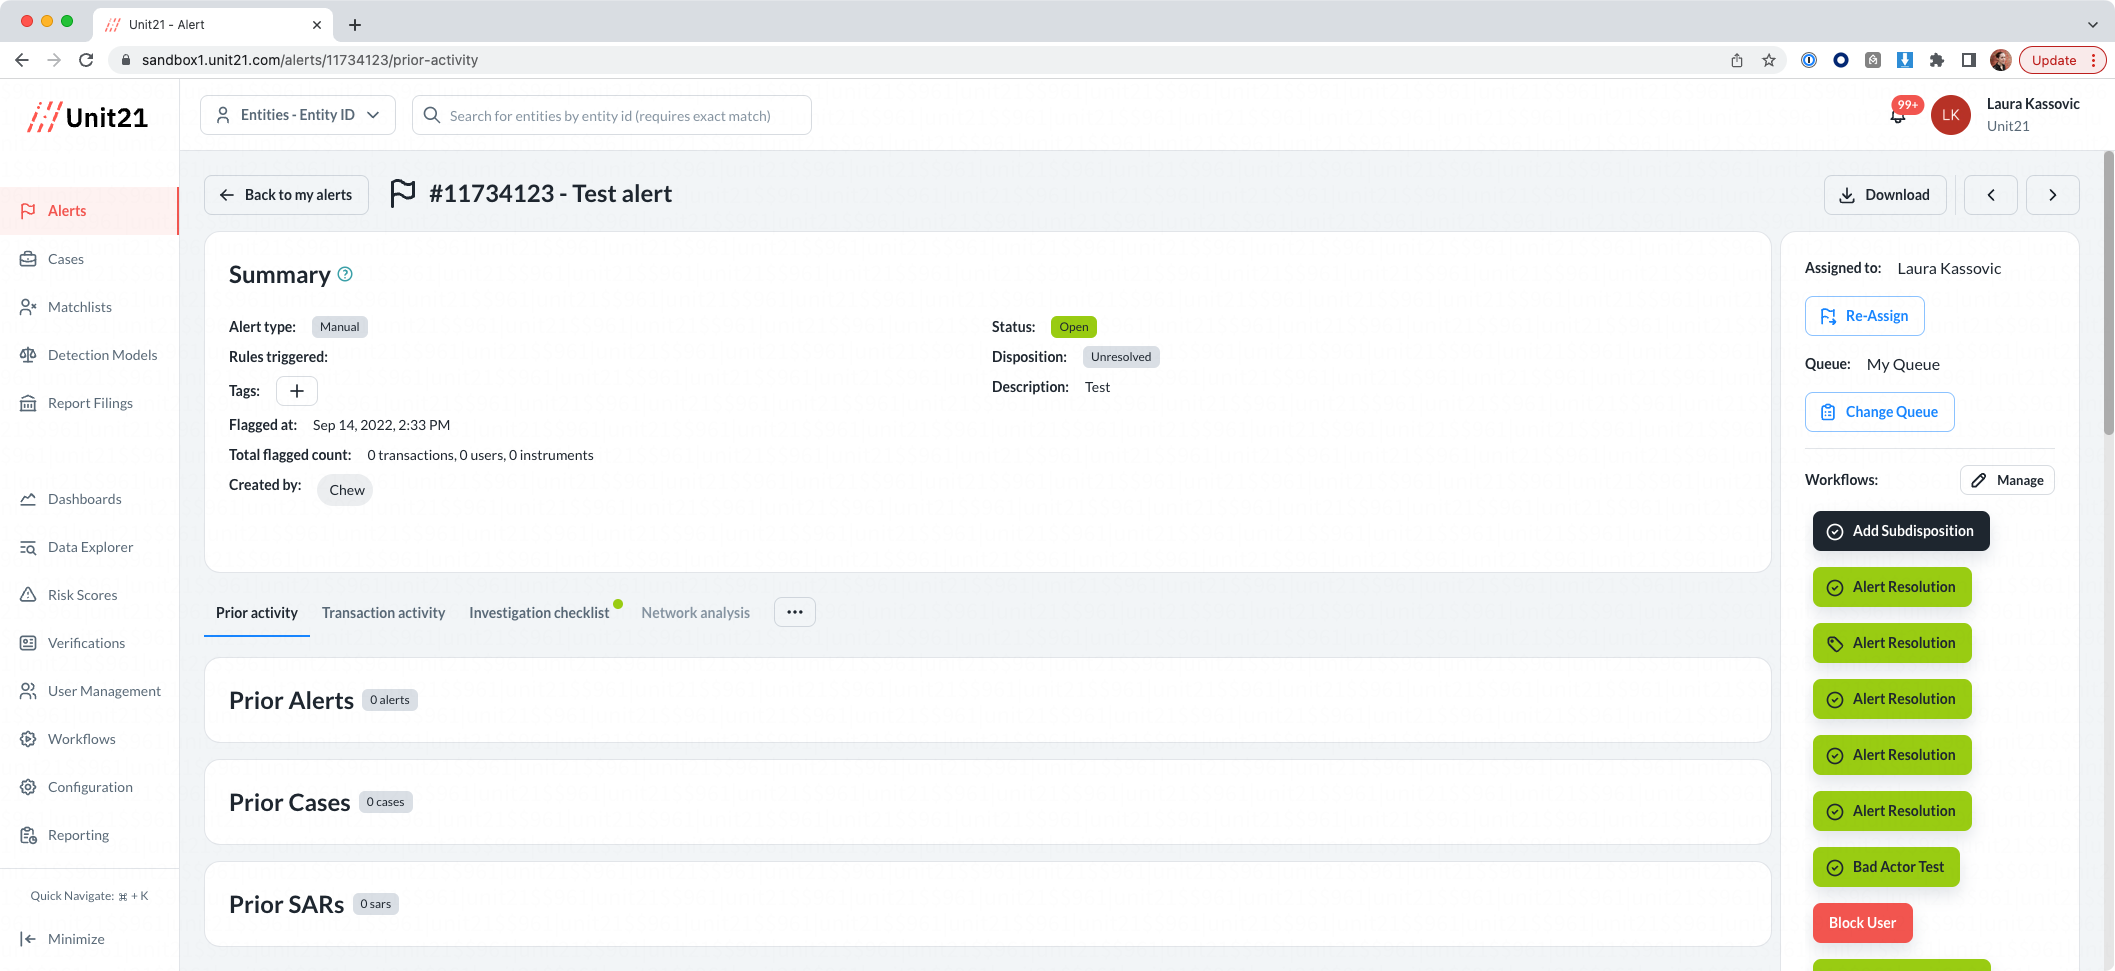Open the Alerts section in the sidebar
The width and height of the screenshot is (2115, 971).
pos(67,210)
